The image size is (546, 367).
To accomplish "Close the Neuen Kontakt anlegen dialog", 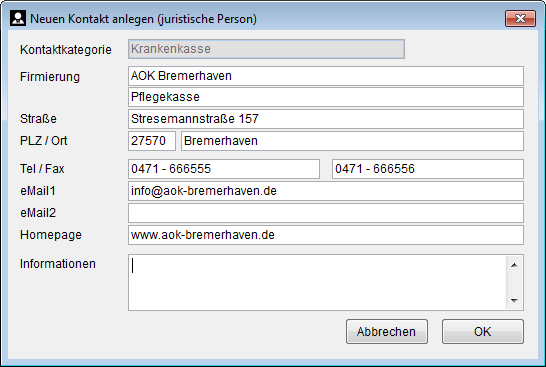I will [520, 18].
